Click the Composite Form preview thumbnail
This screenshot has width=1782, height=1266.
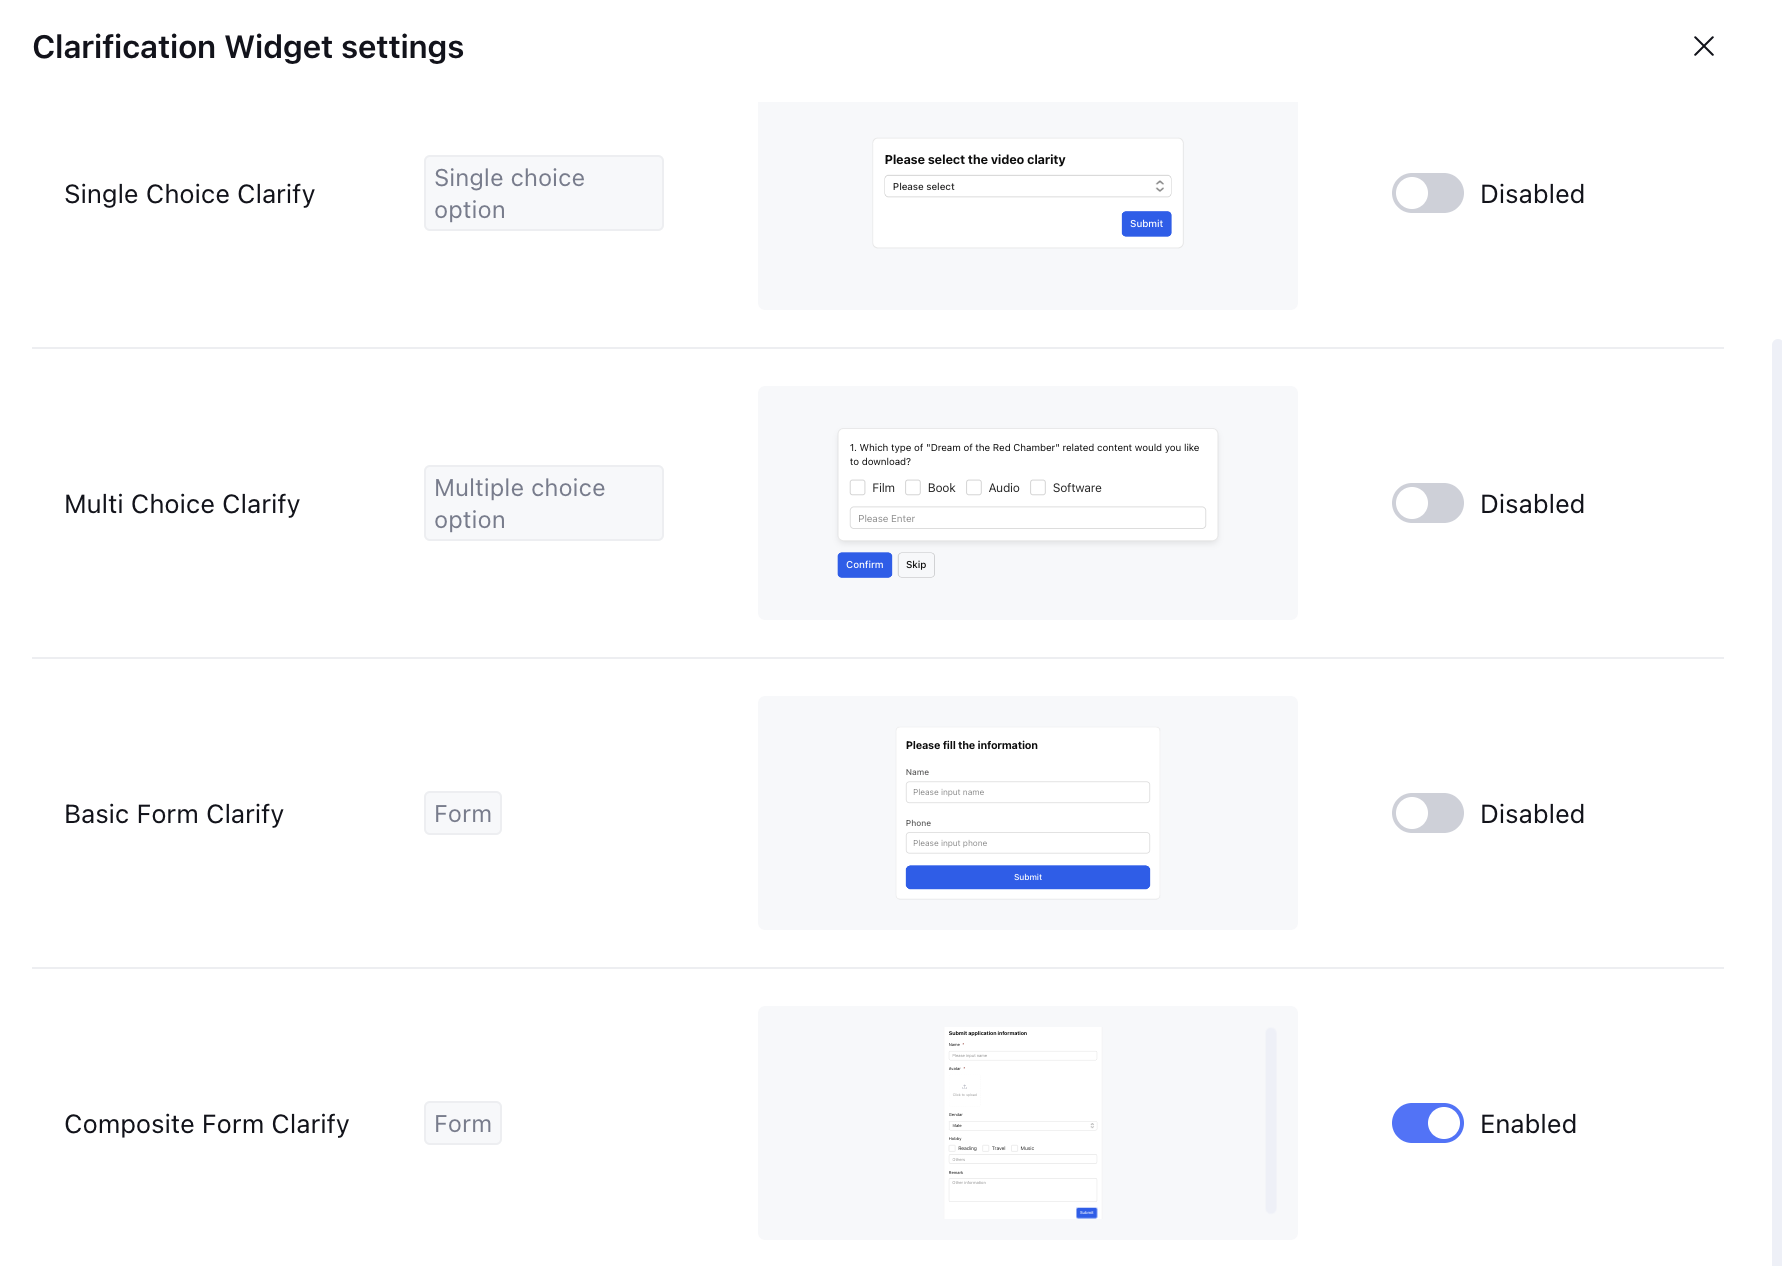[1022, 1122]
